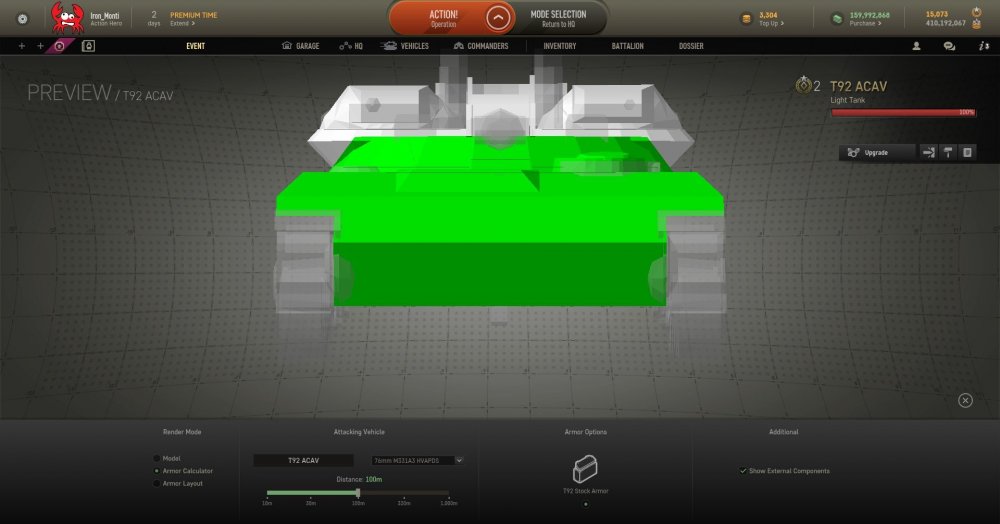Open the info notifications icon
Viewport: 1000px width, 524px height.
(x=984, y=46)
